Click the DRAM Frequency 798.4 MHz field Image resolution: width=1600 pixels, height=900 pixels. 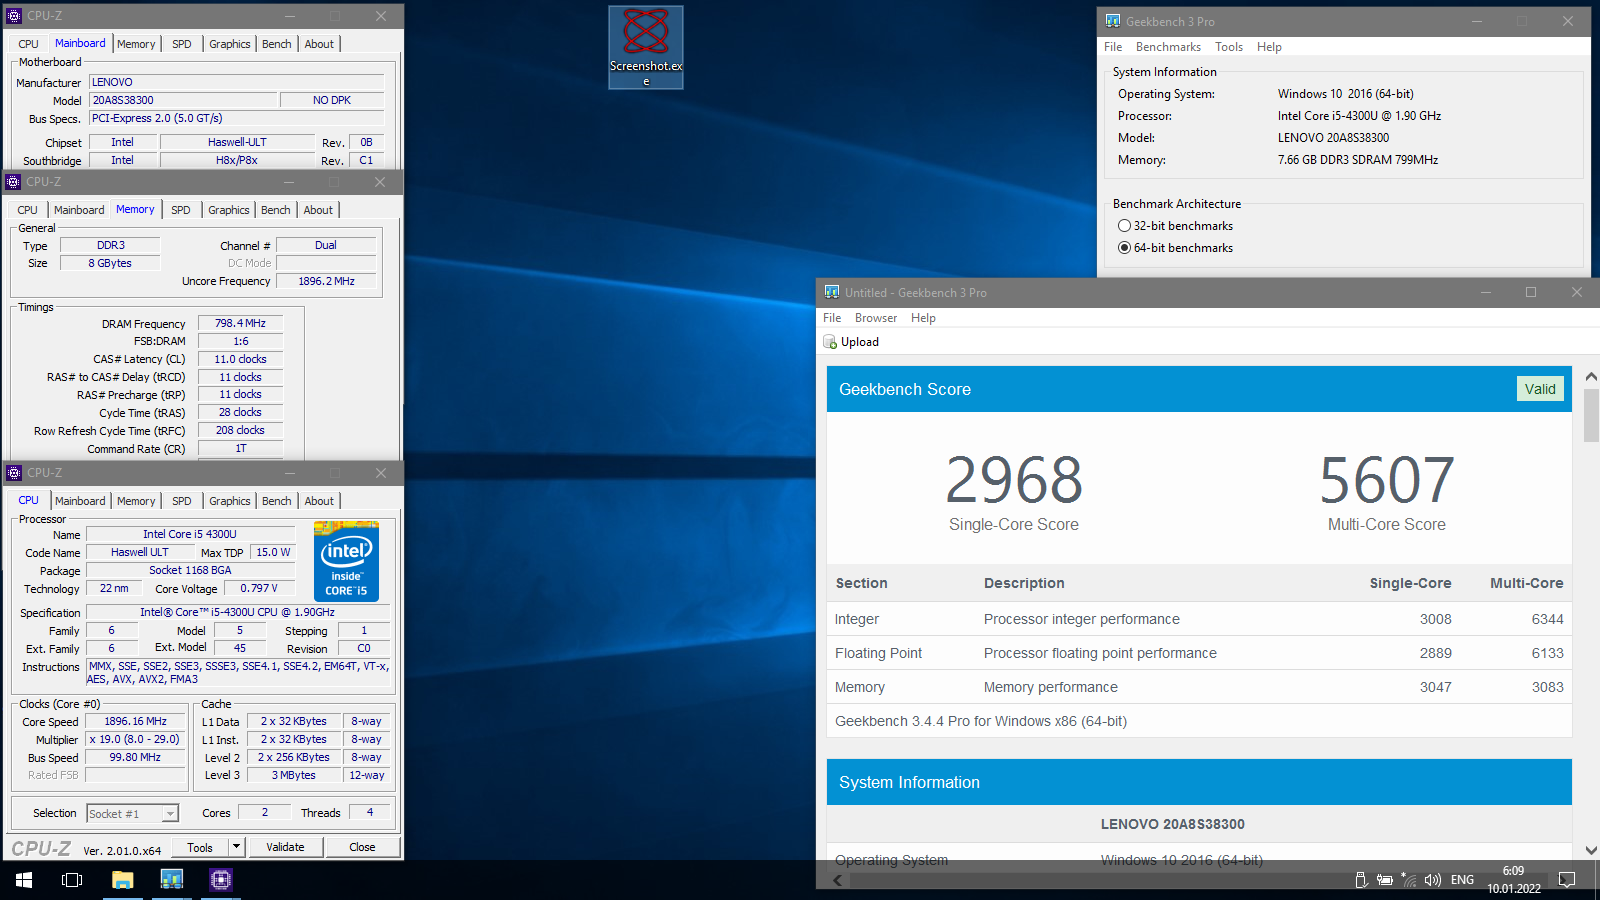(x=240, y=323)
